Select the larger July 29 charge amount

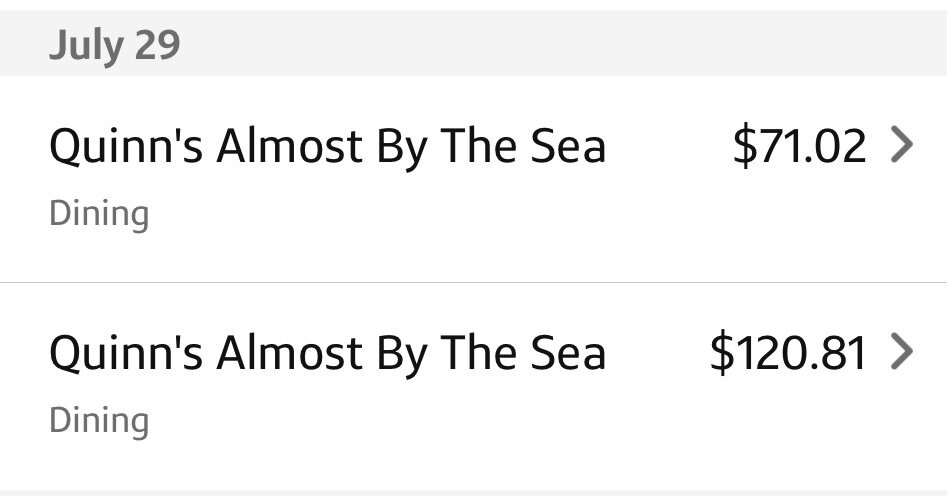787,353
